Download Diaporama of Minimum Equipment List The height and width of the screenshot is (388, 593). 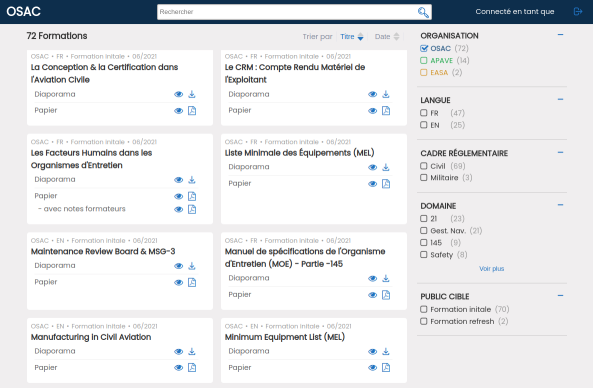(x=386, y=352)
